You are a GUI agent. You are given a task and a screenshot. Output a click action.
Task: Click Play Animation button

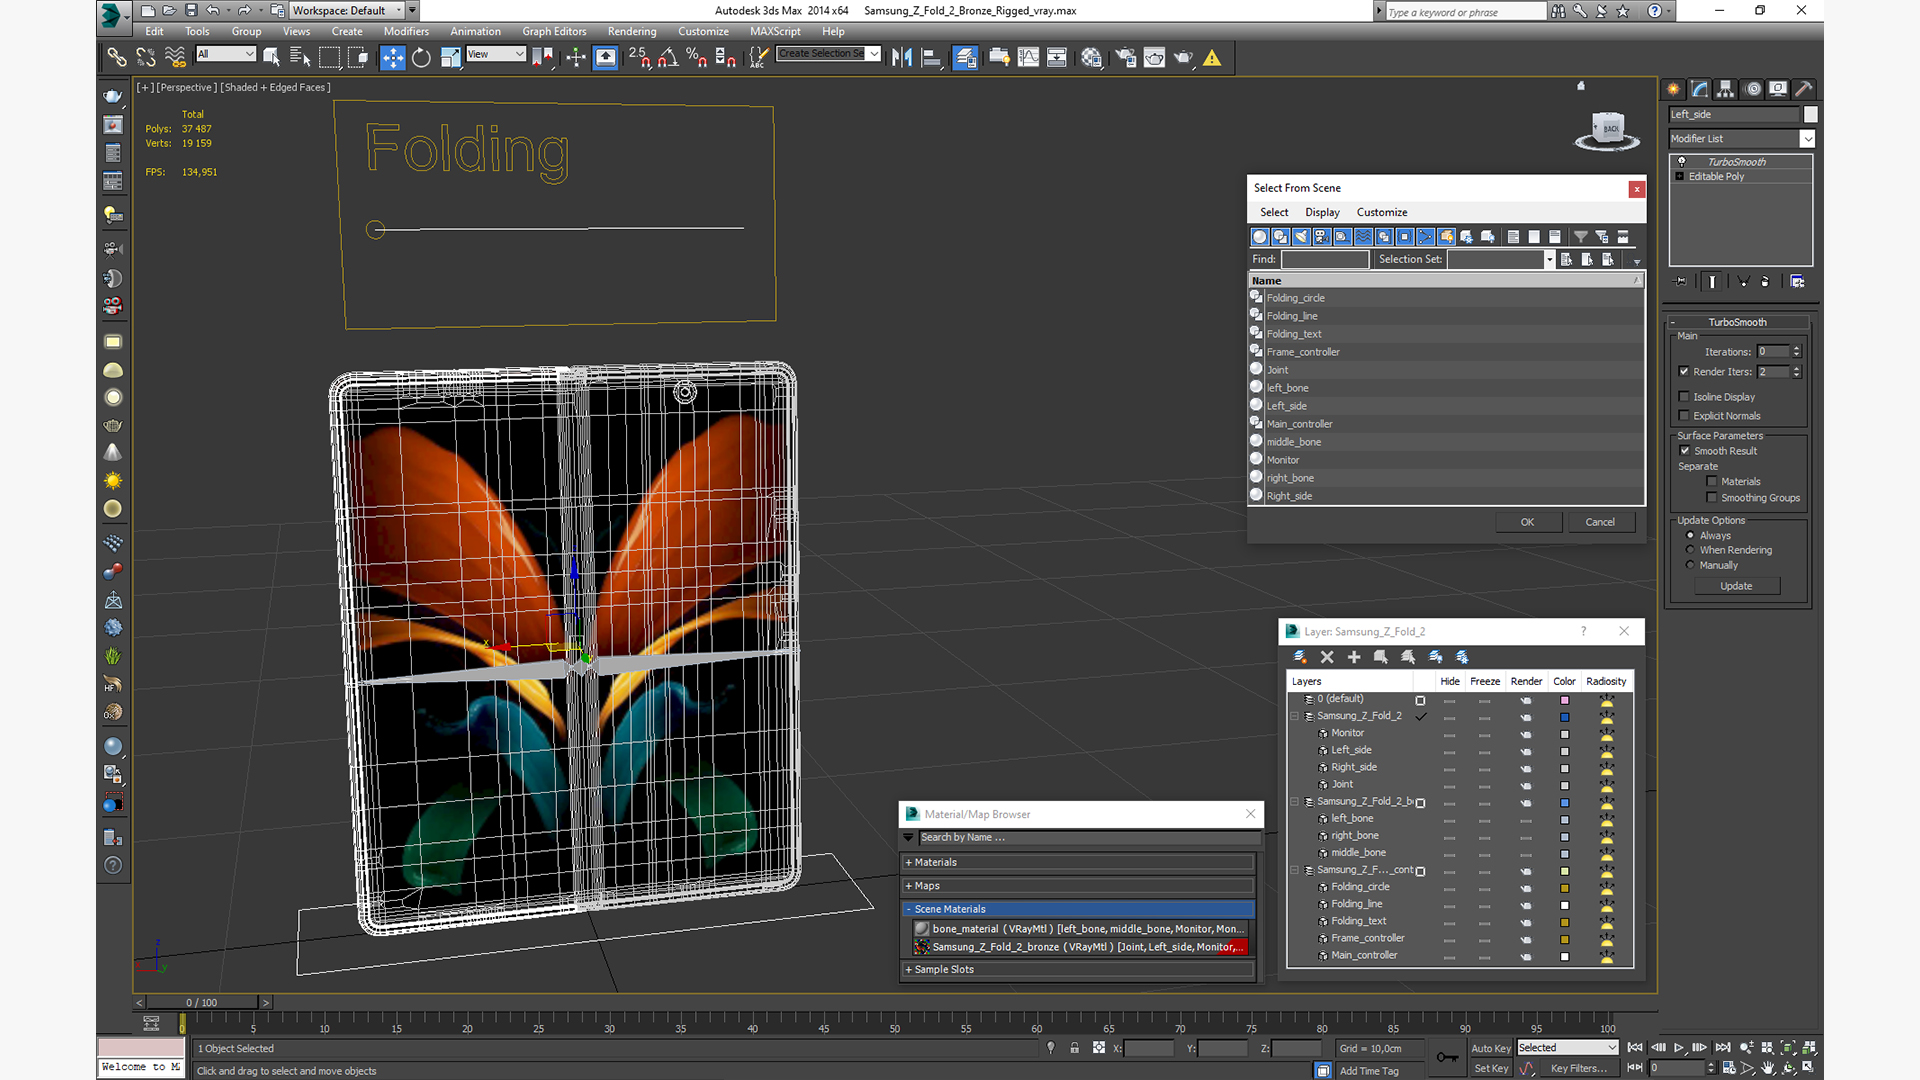(x=1679, y=1048)
